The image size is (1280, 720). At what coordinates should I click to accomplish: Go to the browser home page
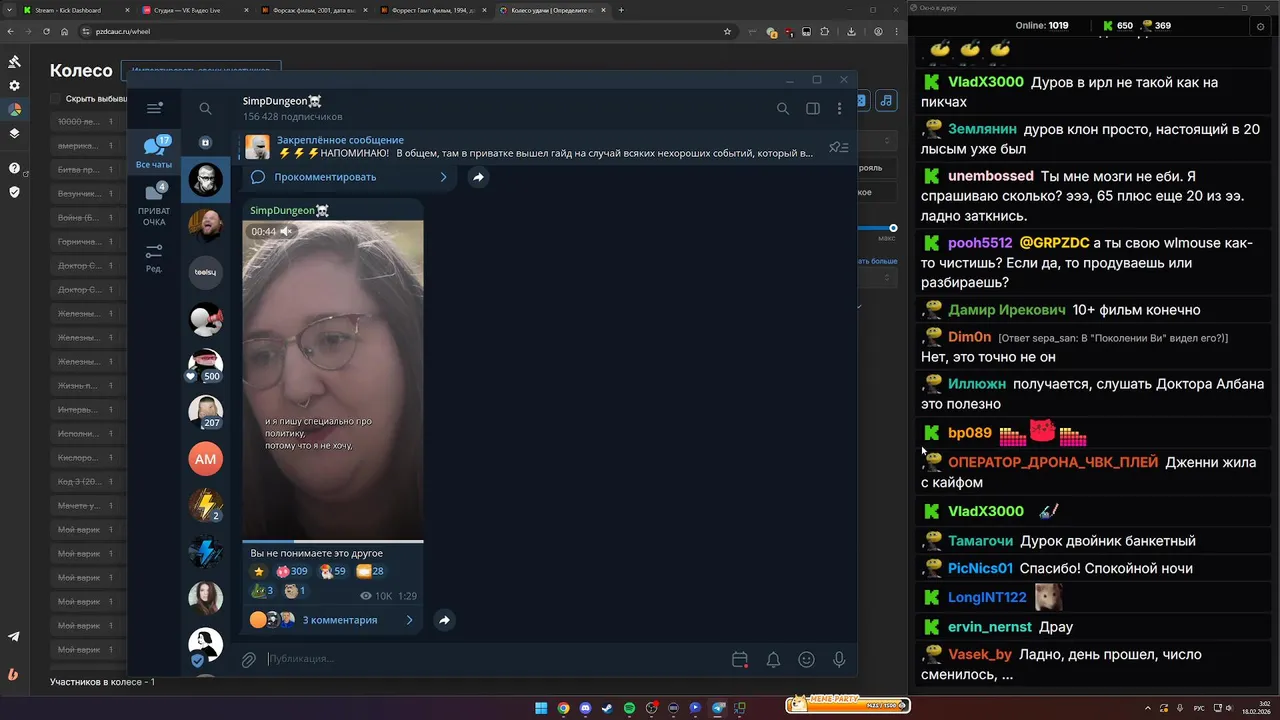(x=64, y=31)
